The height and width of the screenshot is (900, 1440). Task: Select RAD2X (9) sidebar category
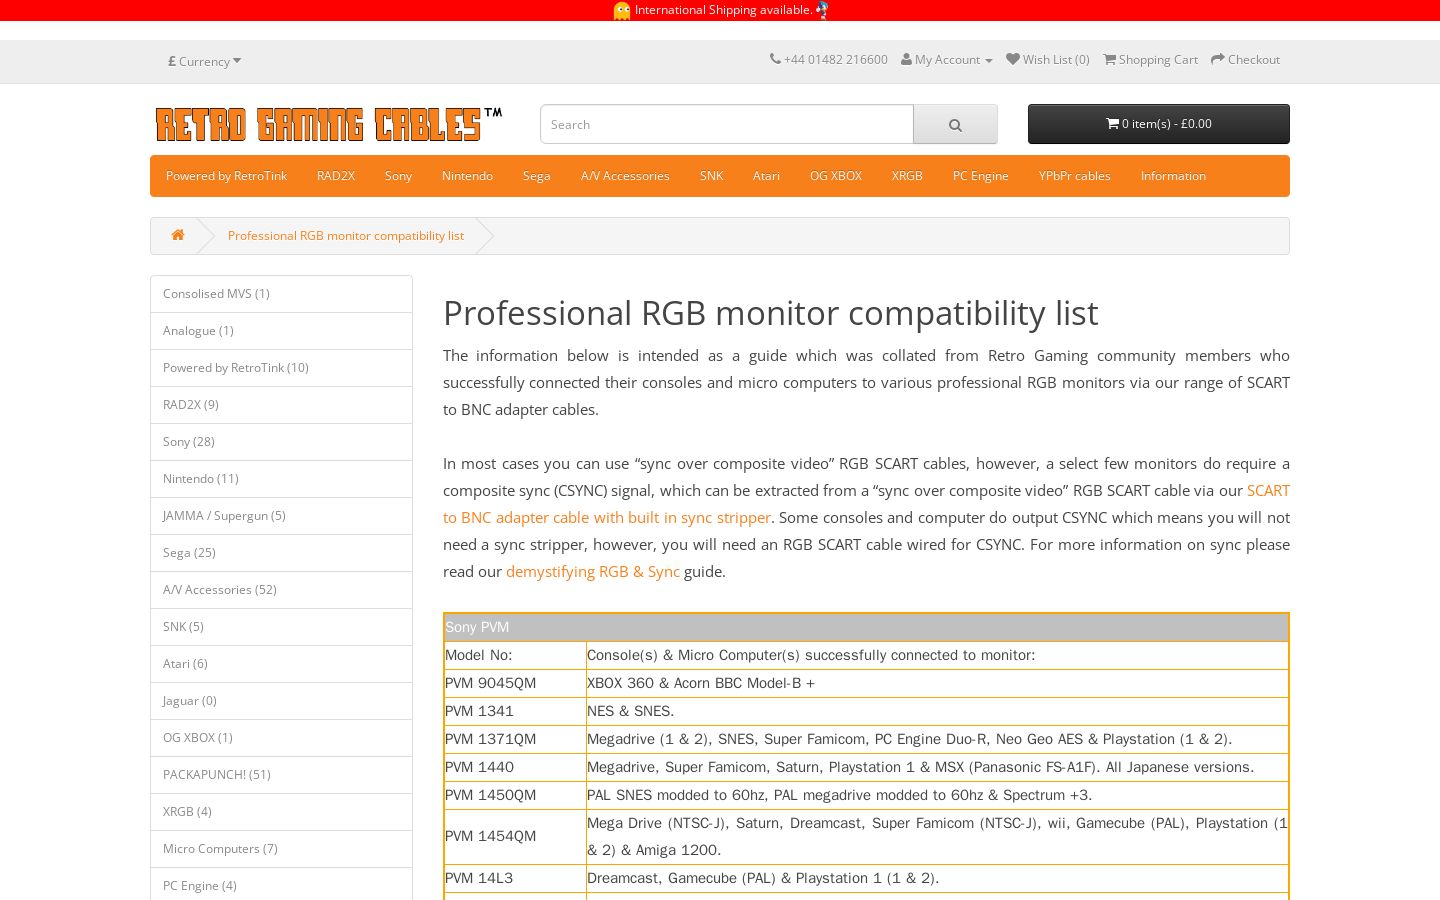point(281,405)
